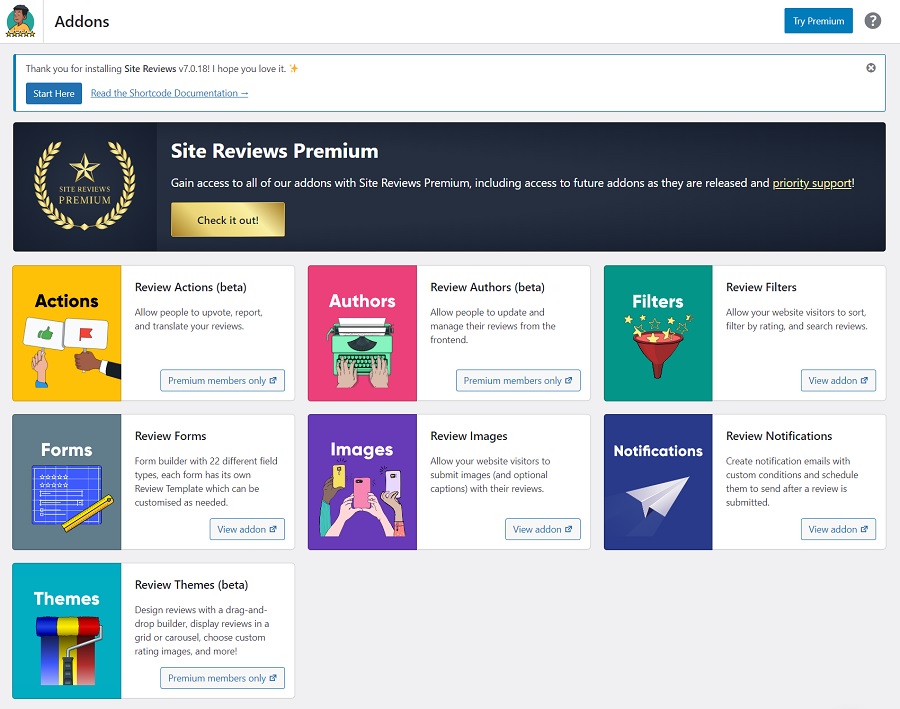
Task: Click View addon for Review Images
Action: (x=542, y=529)
